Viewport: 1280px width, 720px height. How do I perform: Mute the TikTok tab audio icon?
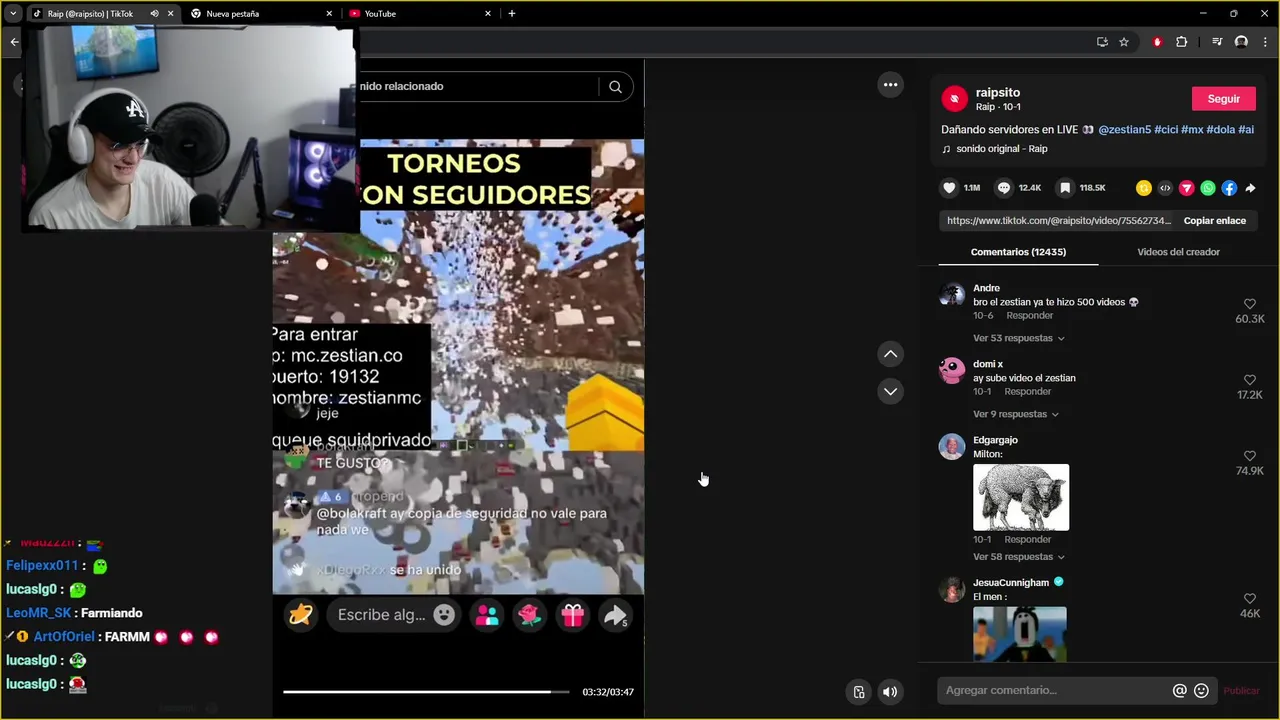click(154, 14)
